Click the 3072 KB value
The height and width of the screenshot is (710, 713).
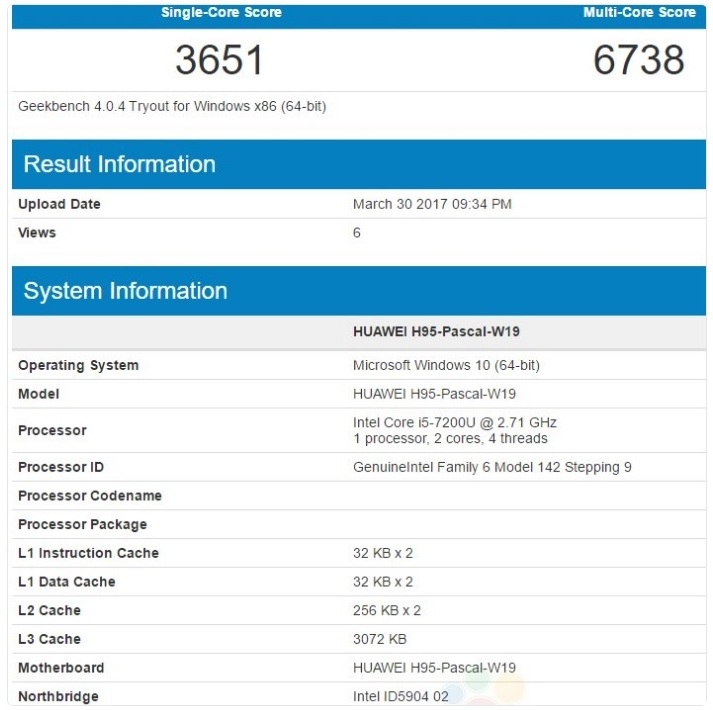tap(380, 639)
